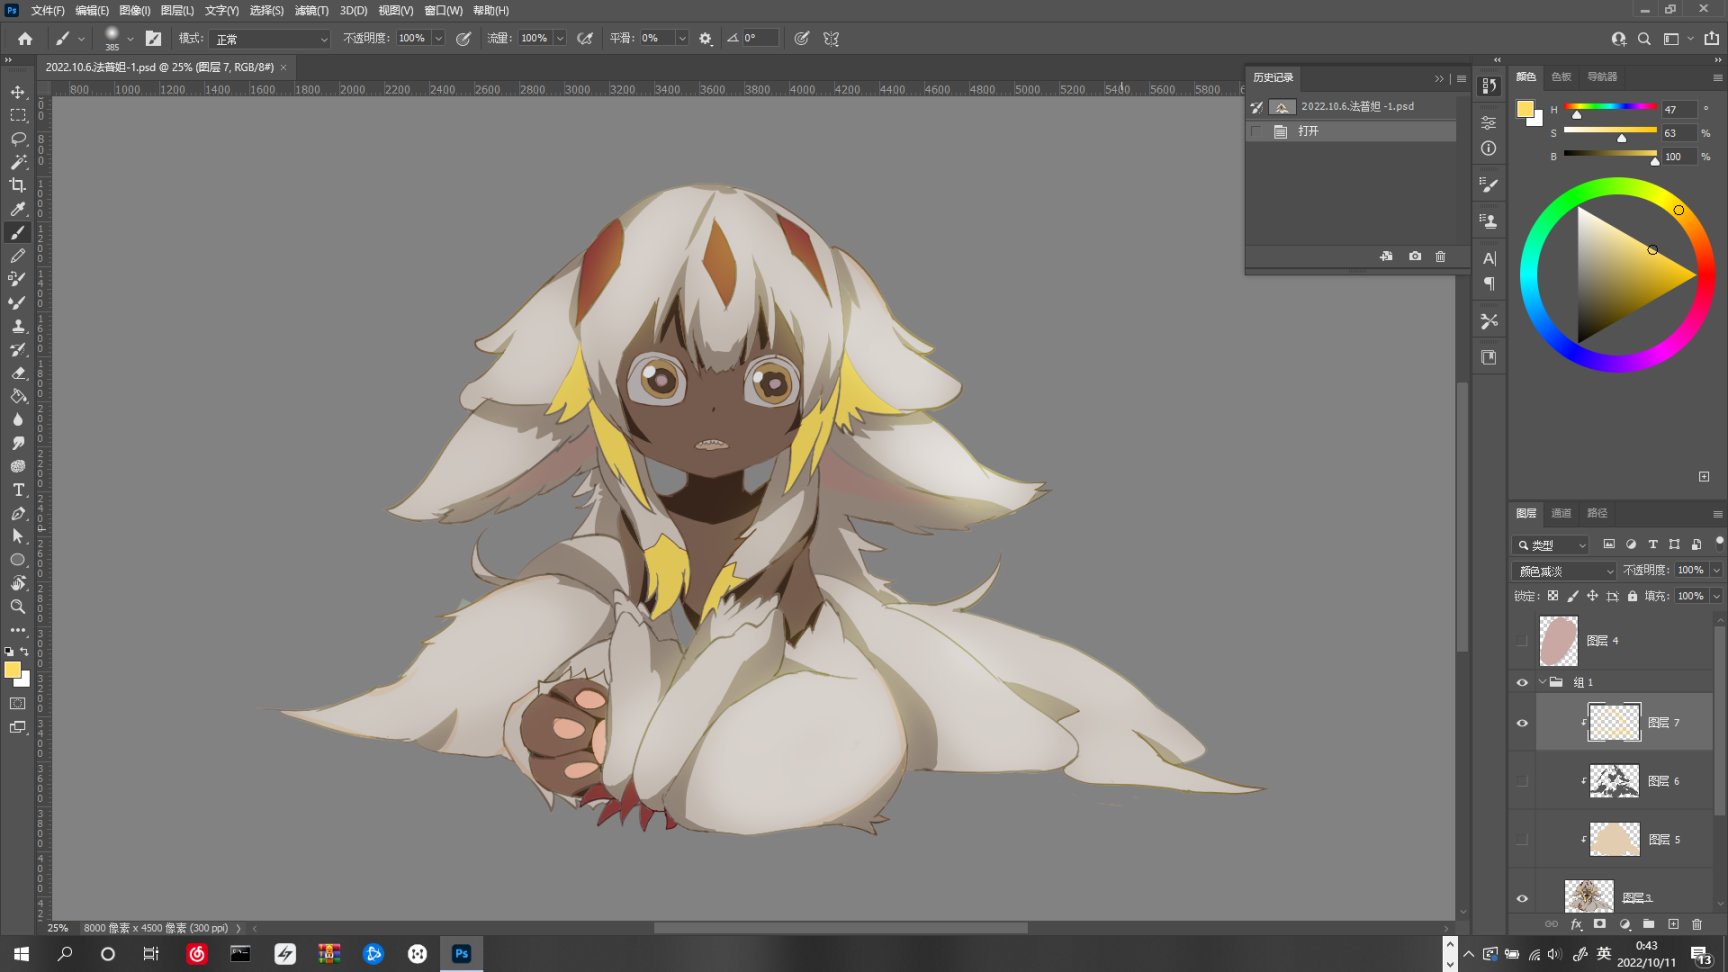Lock transparent pixels toggle
The width and height of the screenshot is (1728, 972).
1553,596
